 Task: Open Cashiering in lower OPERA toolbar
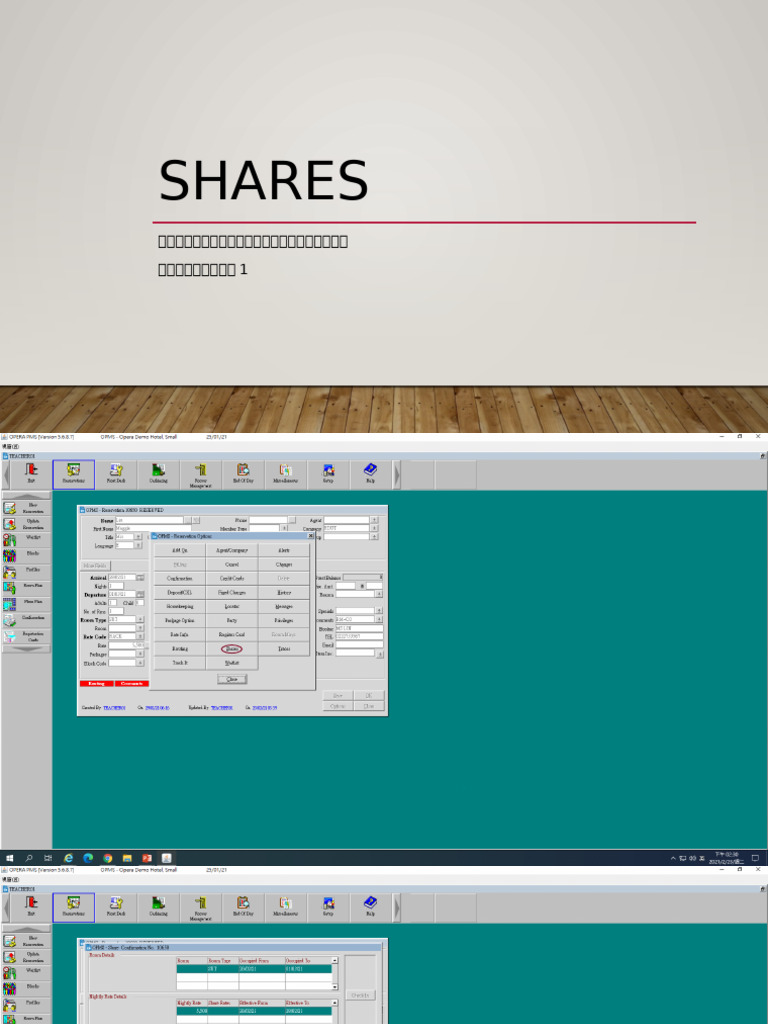tap(158, 907)
